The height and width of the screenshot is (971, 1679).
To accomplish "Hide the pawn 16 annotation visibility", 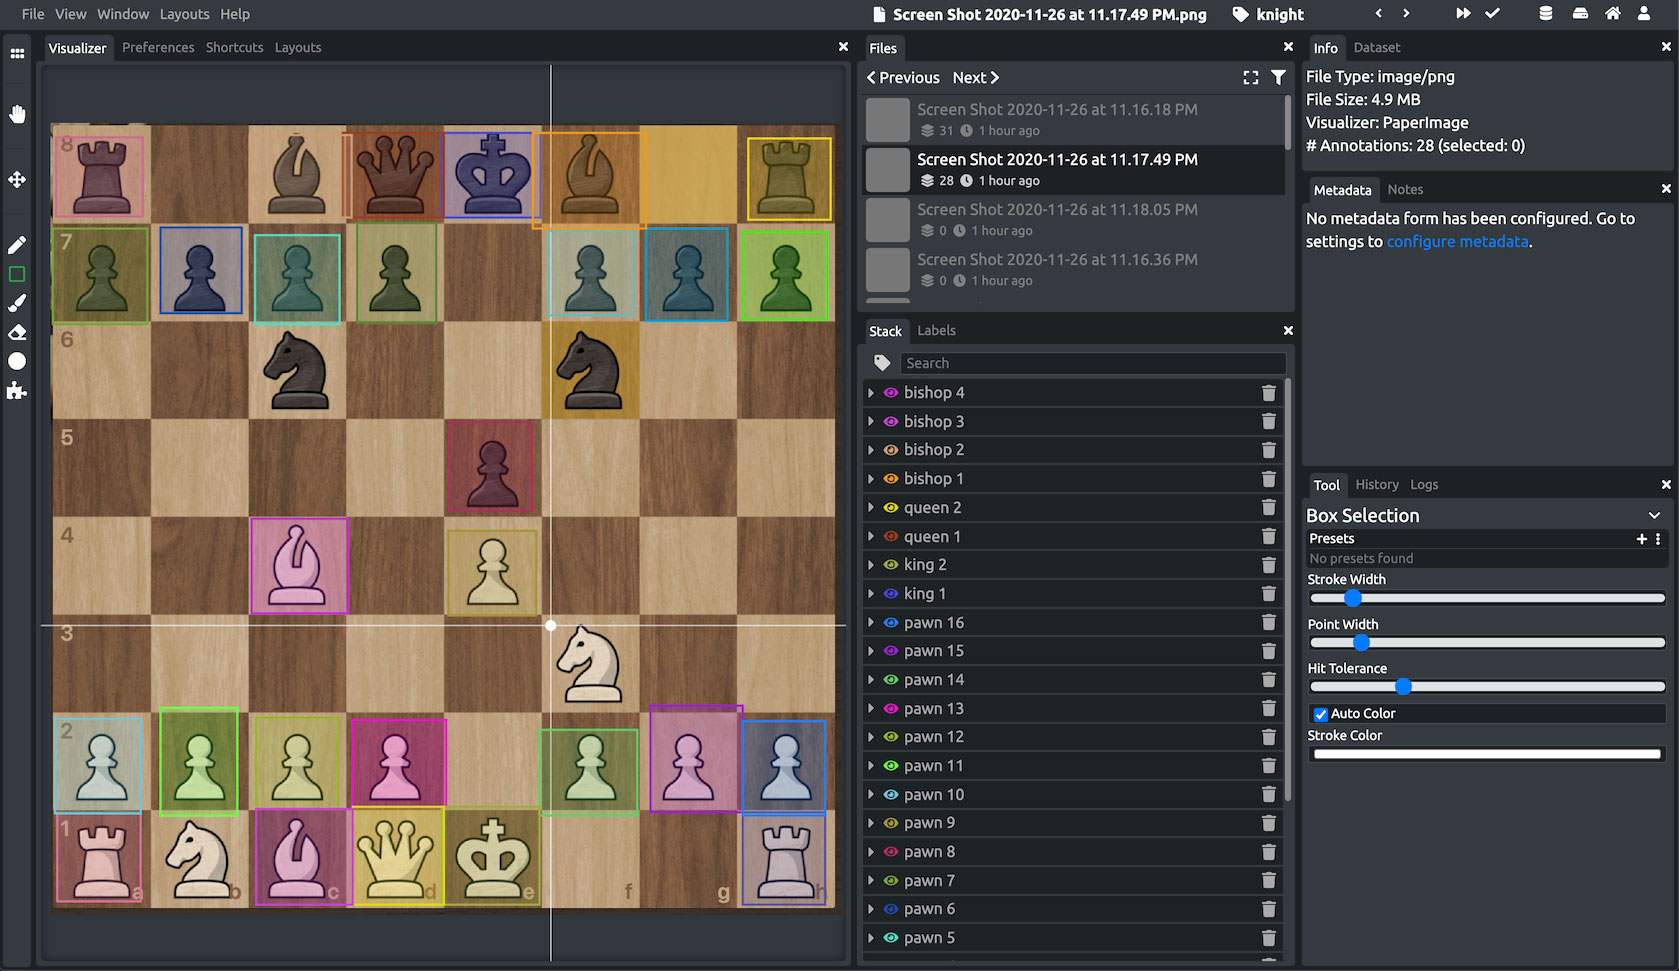I will 891,622.
